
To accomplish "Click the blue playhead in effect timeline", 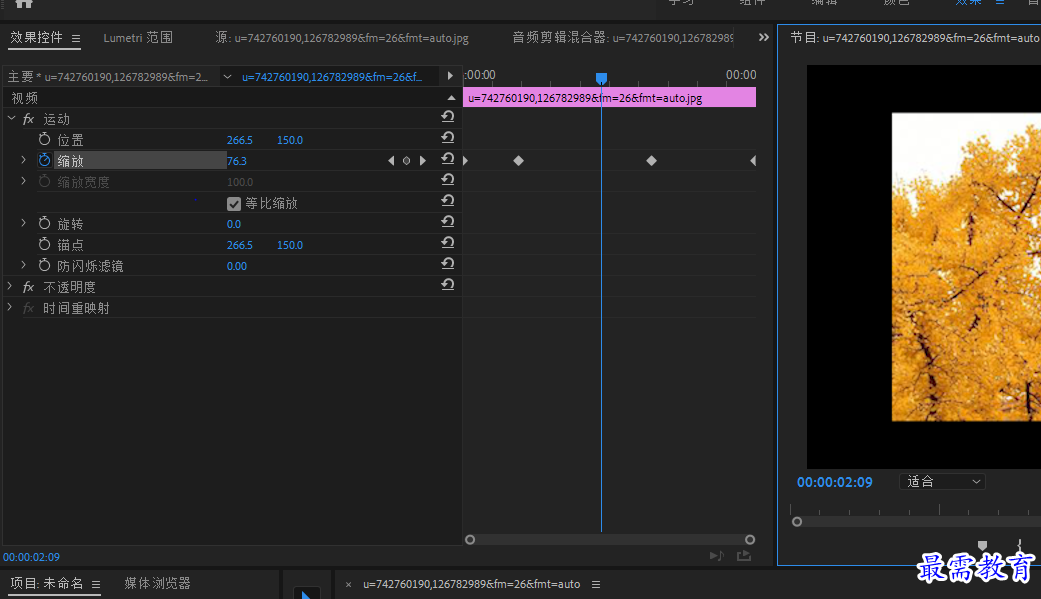I will pos(601,78).
